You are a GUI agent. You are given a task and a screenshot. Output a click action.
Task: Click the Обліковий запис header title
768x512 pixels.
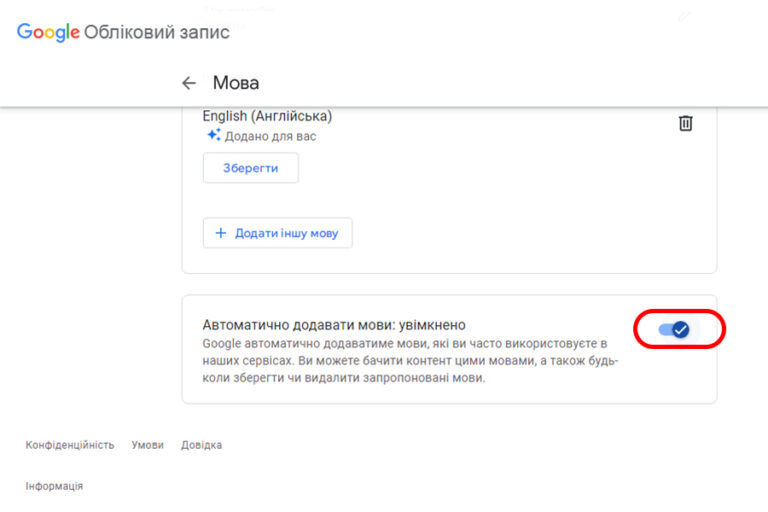click(157, 32)
